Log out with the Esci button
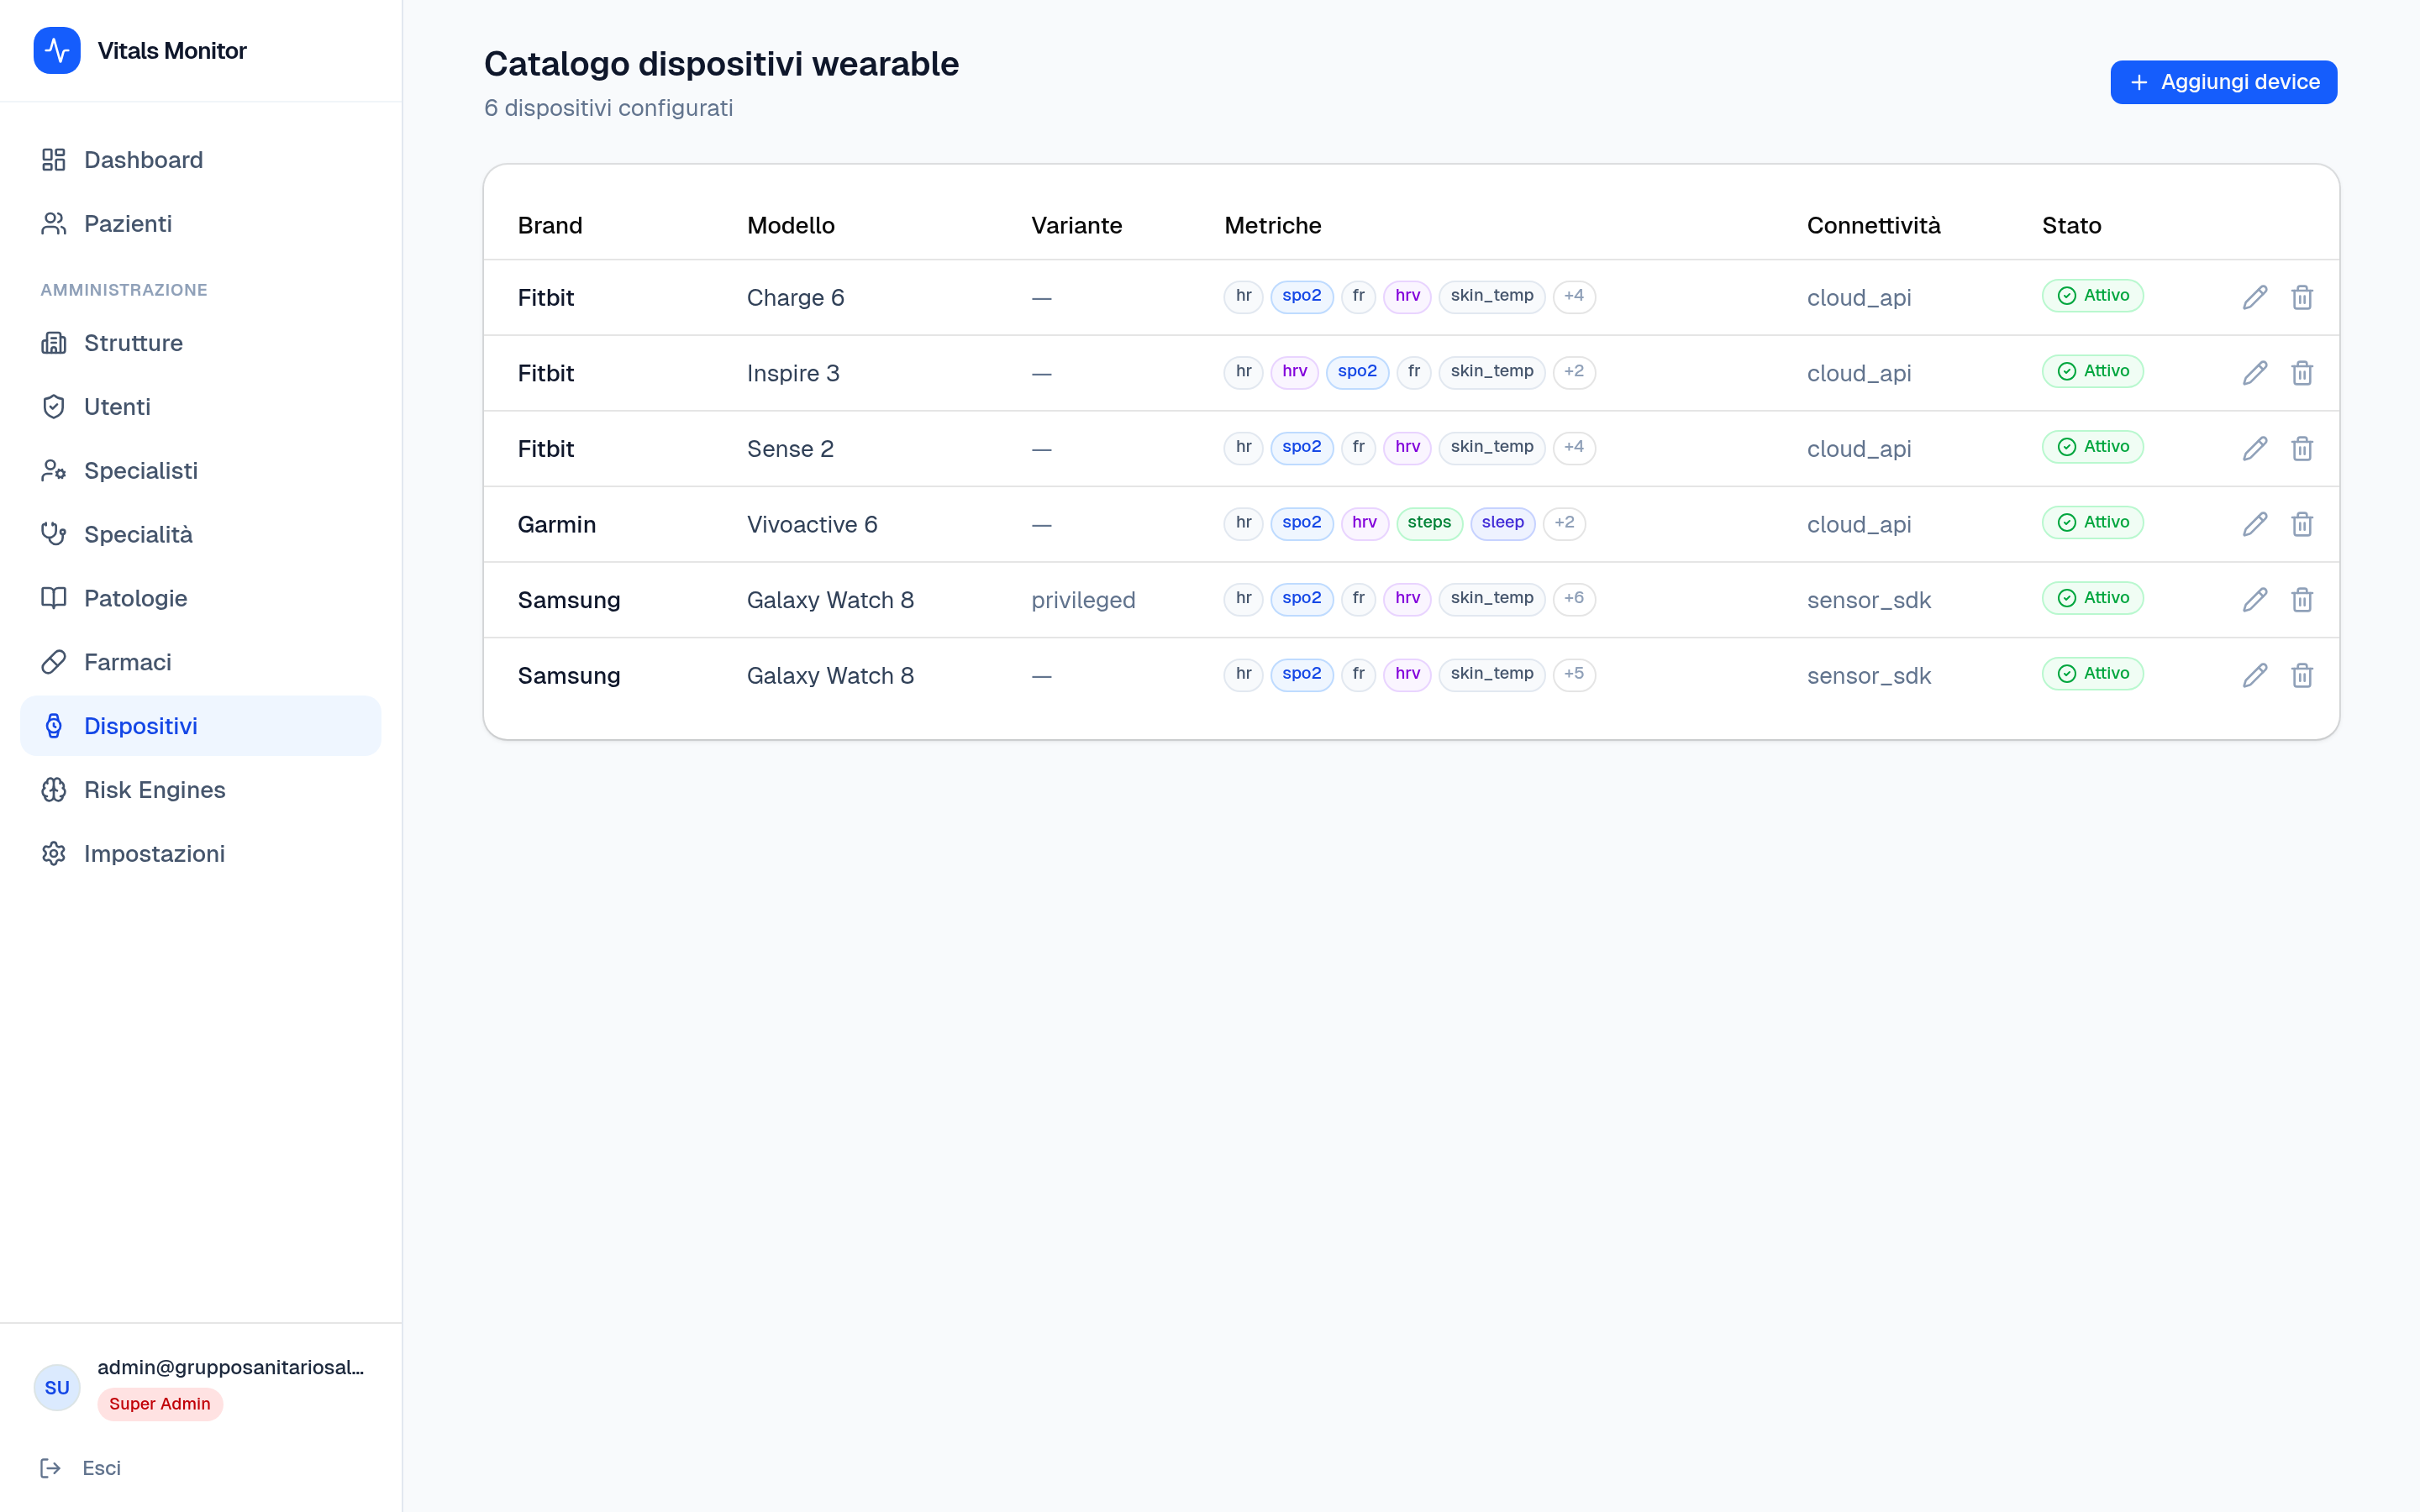 80,1468
